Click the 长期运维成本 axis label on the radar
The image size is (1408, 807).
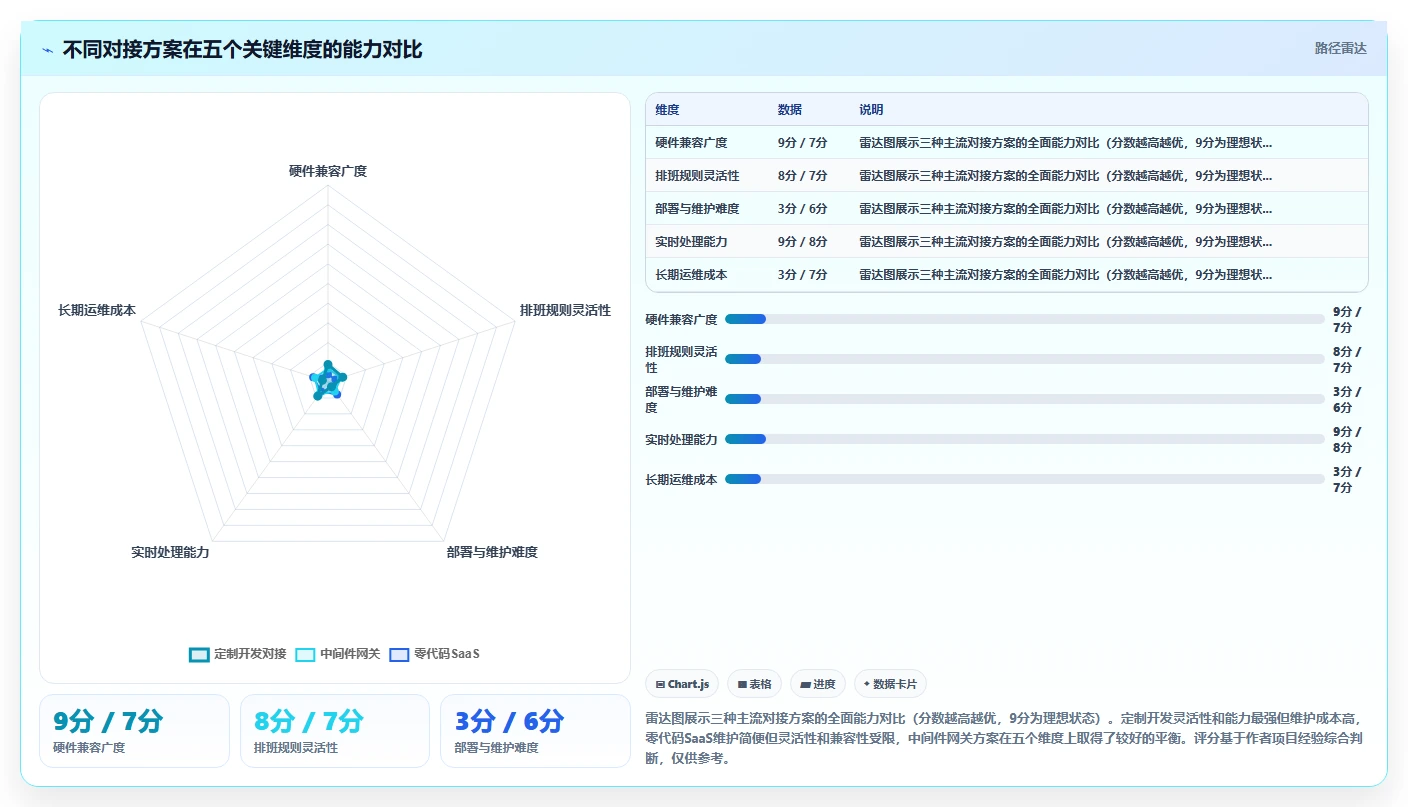[97, 311]
